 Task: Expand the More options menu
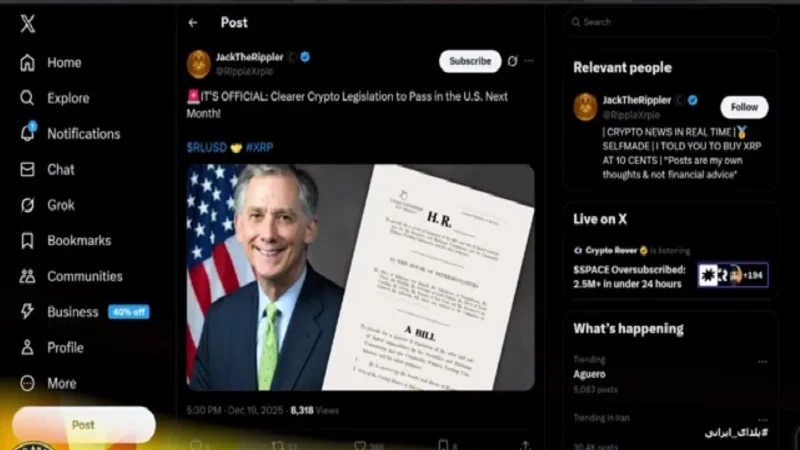pos(61,383)
